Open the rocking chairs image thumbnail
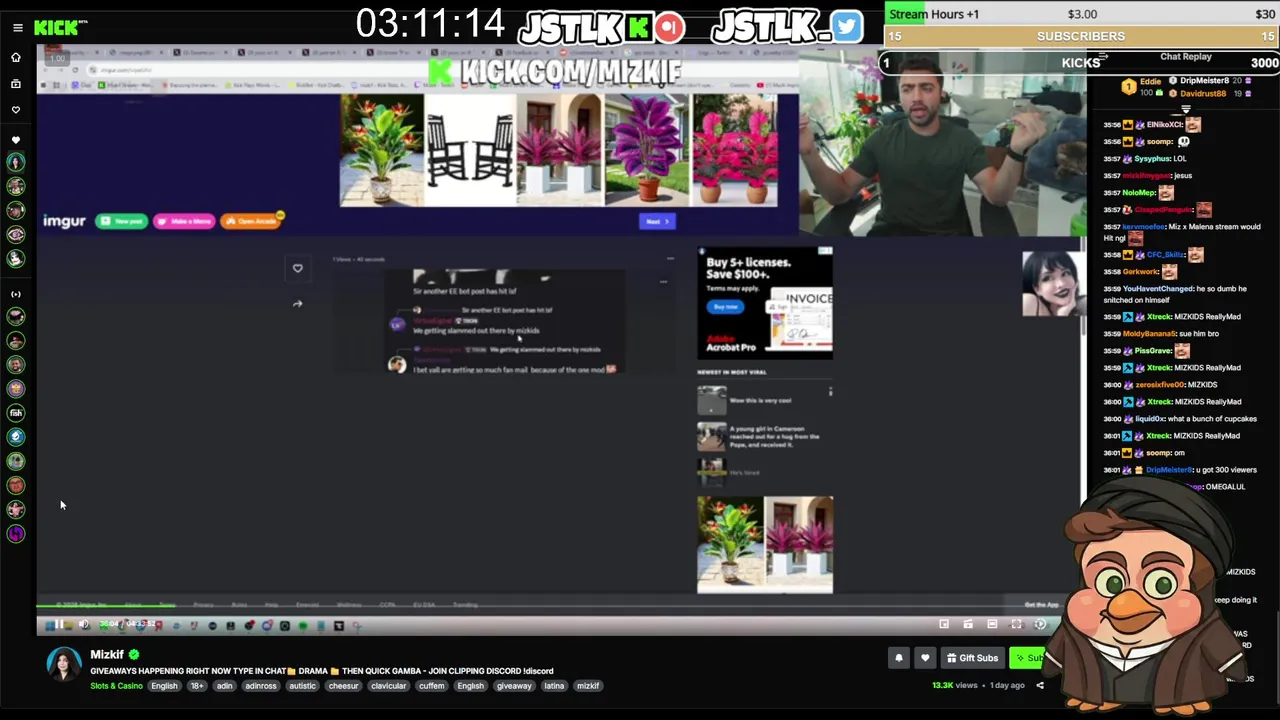This screenshot has height=720, width=1280. coord(470,150)
